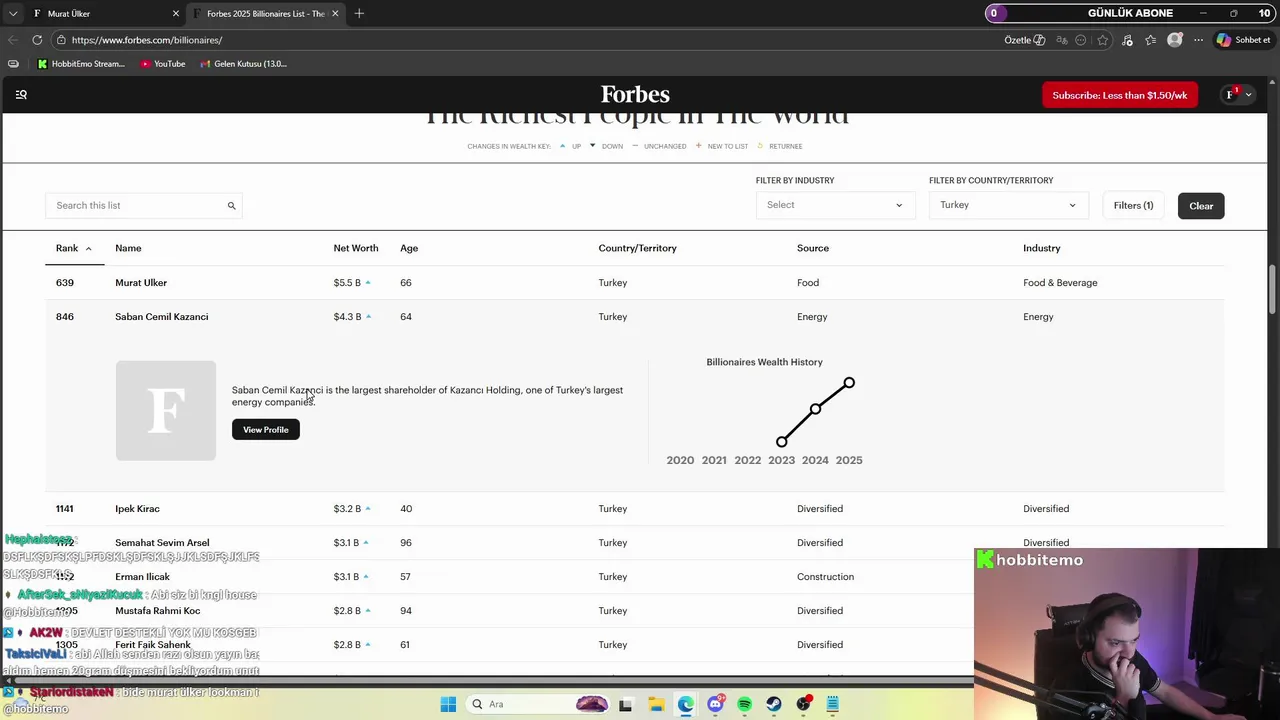Open File Explorer from the taskbar
Image resolution: width=1280 pixels, height=720 pixels.
[656, 704]
